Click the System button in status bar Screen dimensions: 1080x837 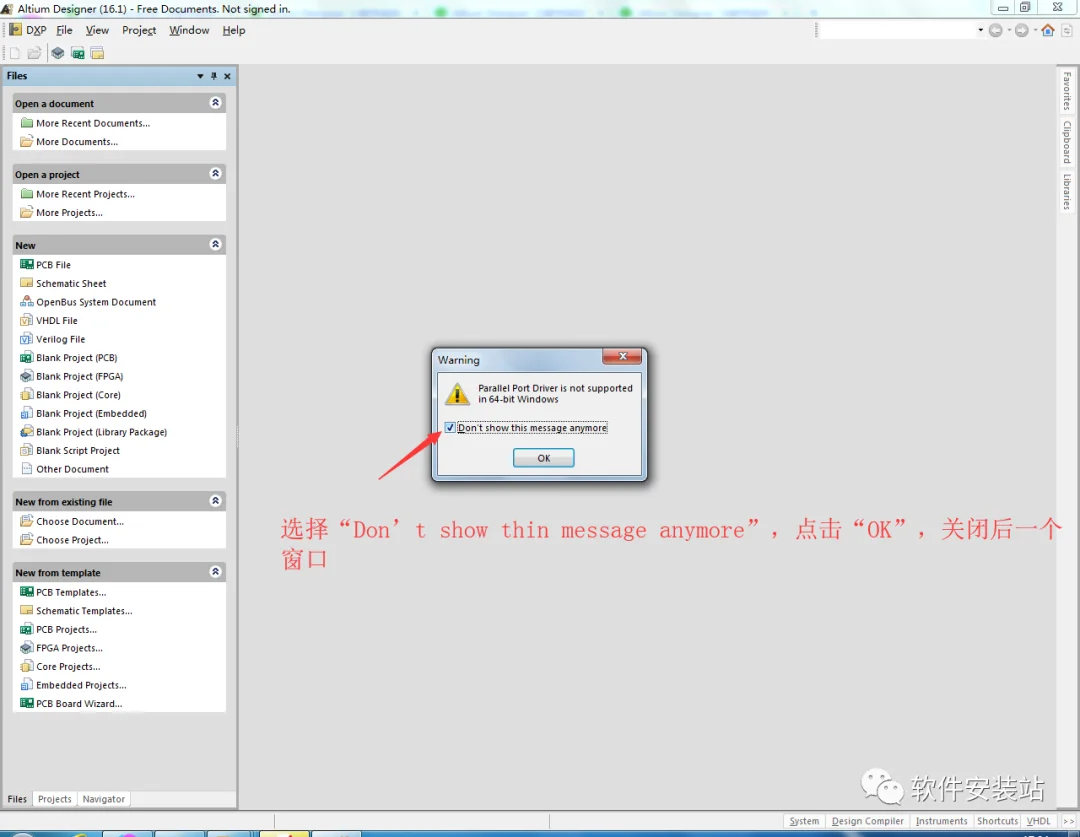[804, 821]
